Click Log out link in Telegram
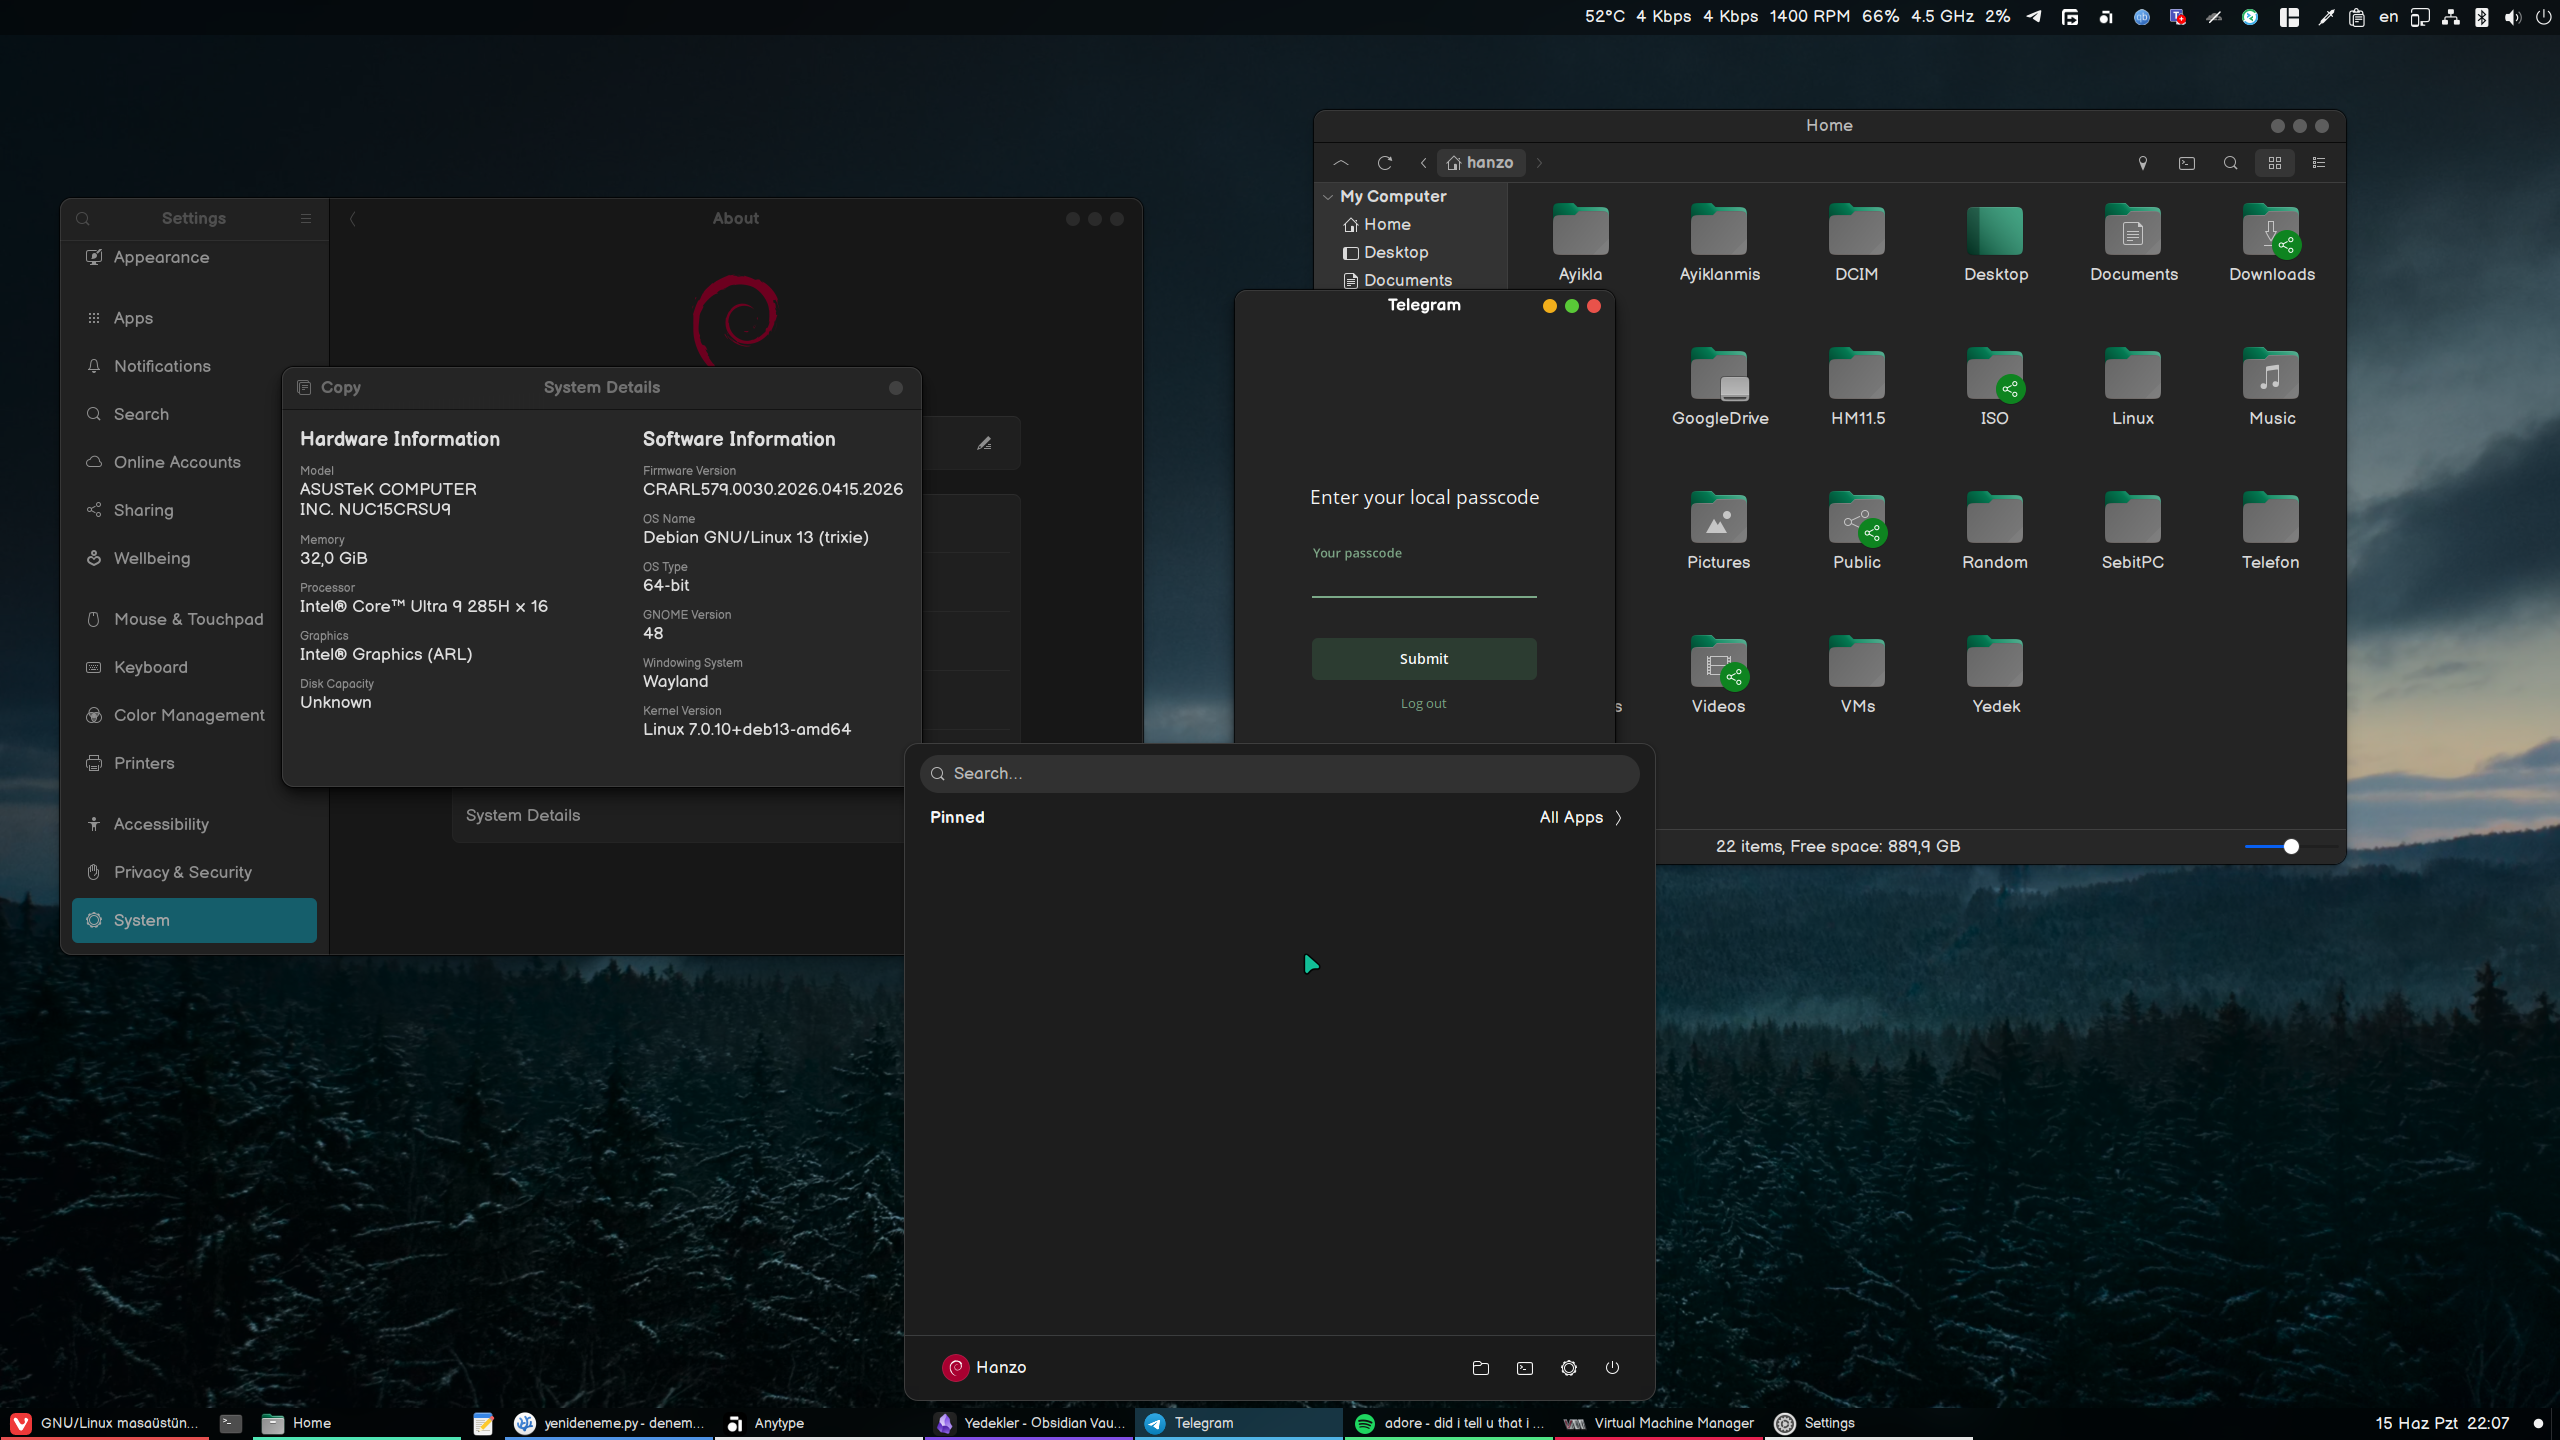The image size is (2560, 1440). pyautogui.click(x=1424, y=704)
